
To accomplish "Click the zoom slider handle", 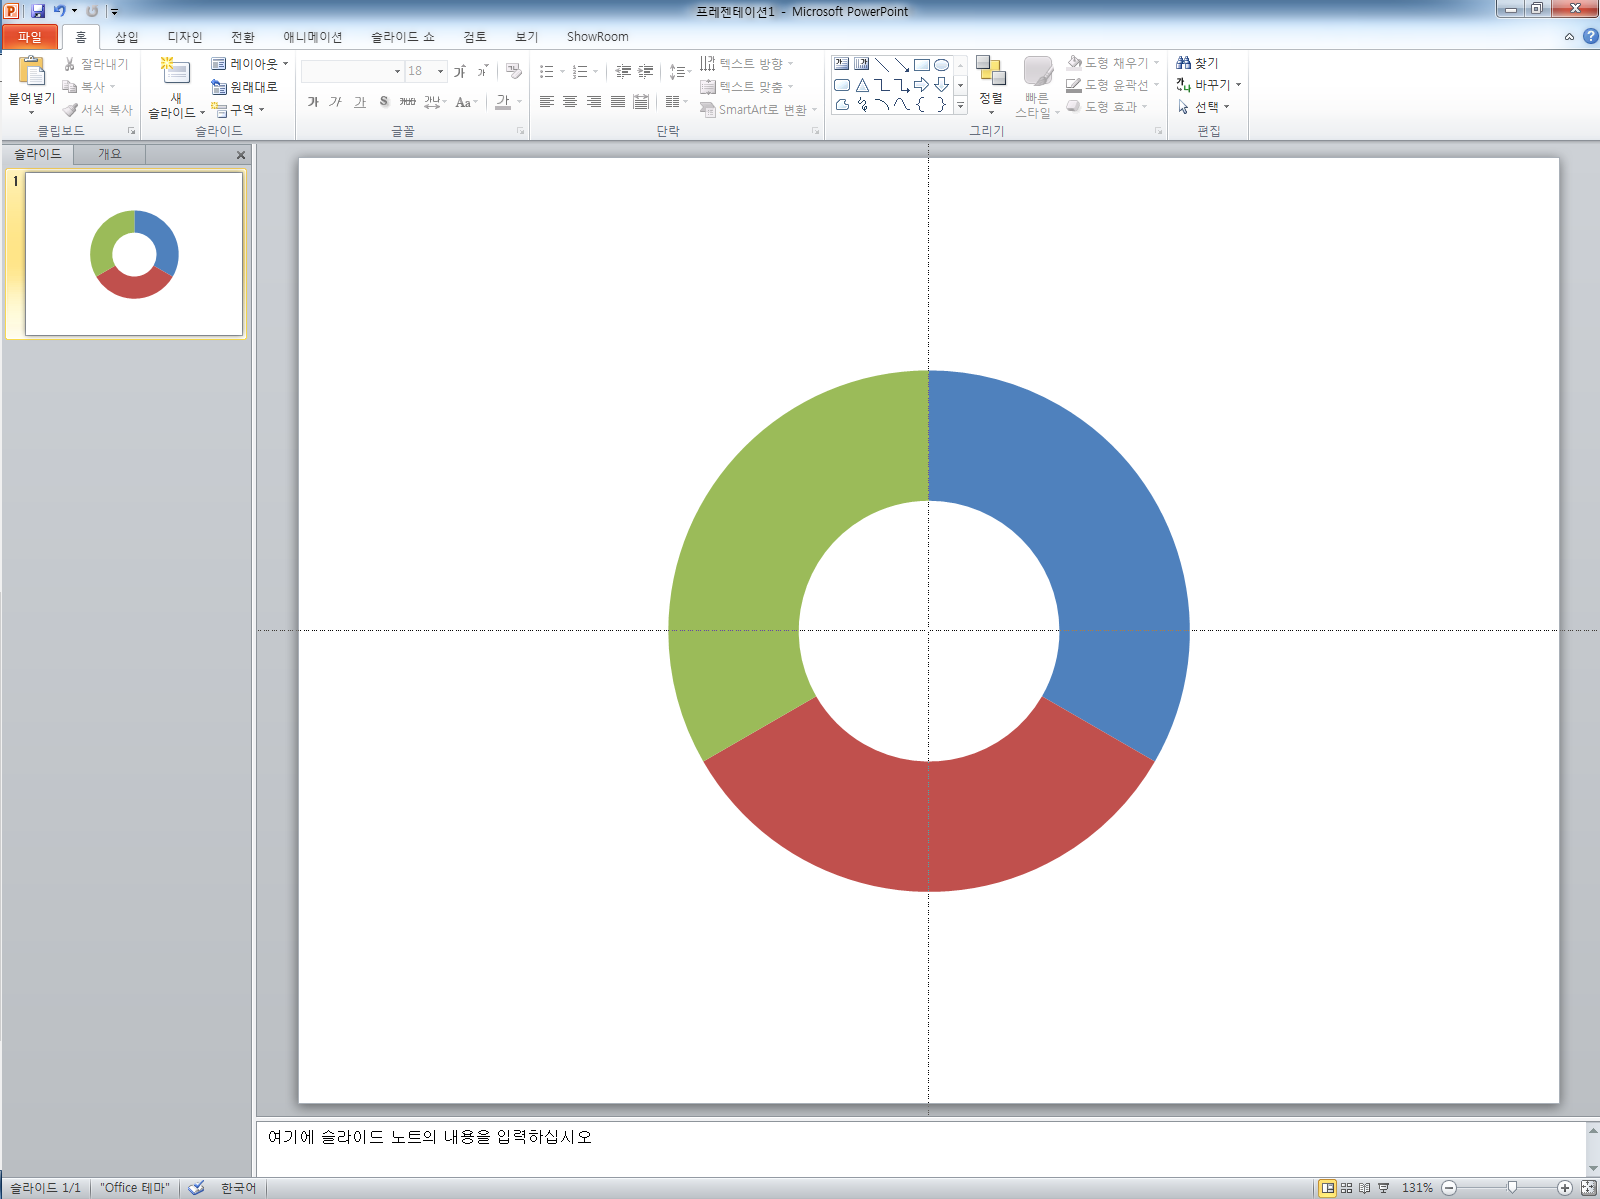I will pyautogui.click(x=1512, y=1188).
